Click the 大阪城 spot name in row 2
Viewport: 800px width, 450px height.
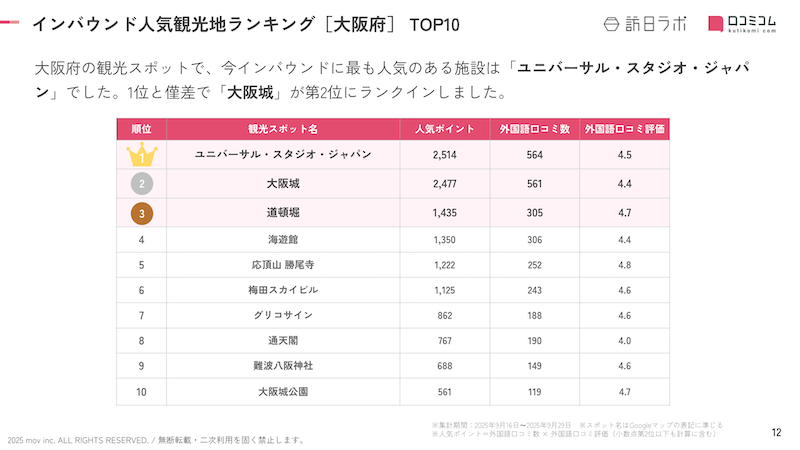click(x=283, y=184)
